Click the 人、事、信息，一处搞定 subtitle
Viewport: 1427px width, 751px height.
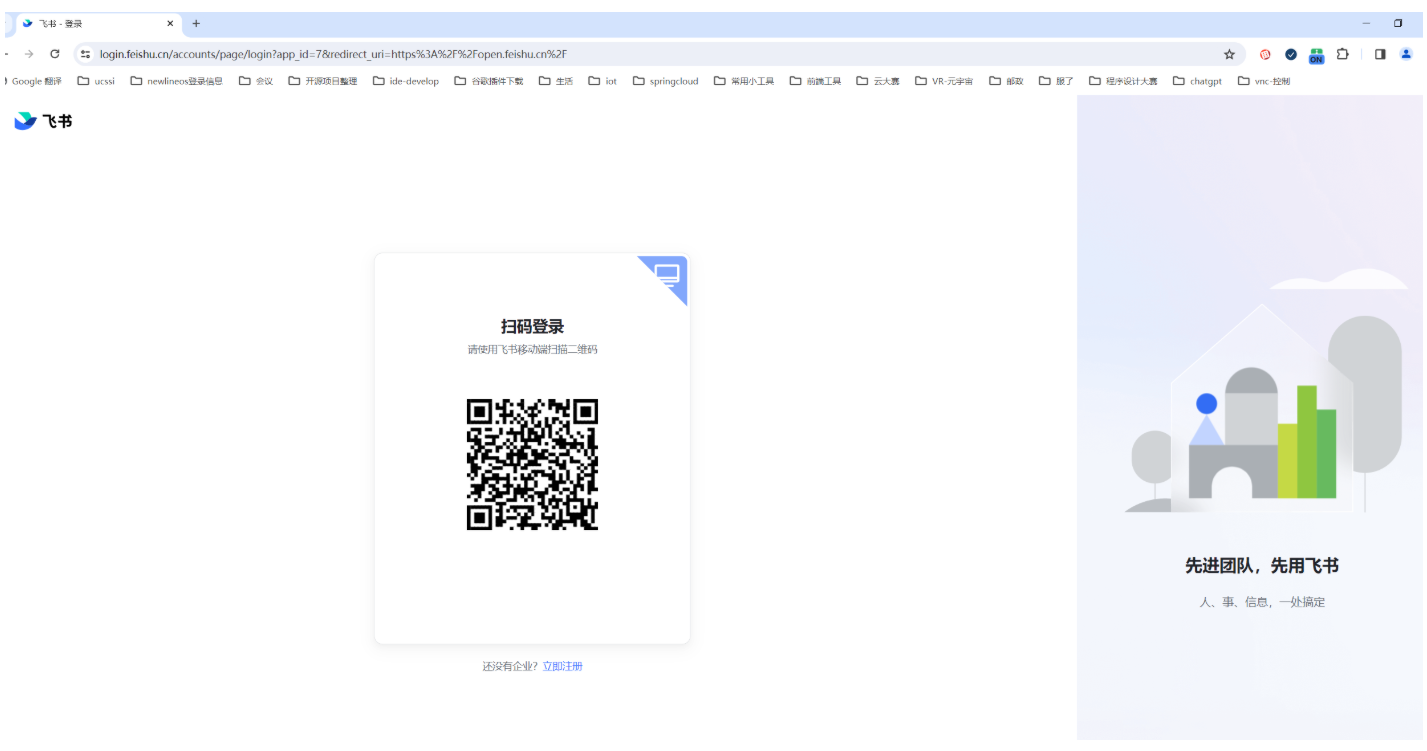pos(1262,602)
